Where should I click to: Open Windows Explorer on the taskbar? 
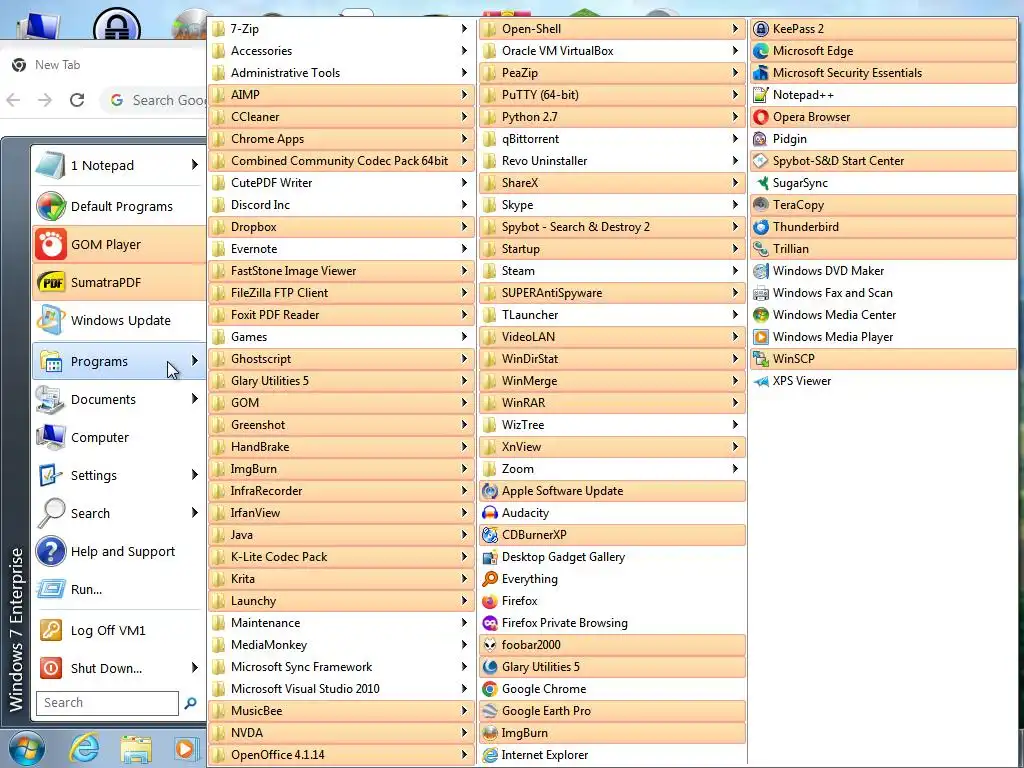[x=136, y=749]
